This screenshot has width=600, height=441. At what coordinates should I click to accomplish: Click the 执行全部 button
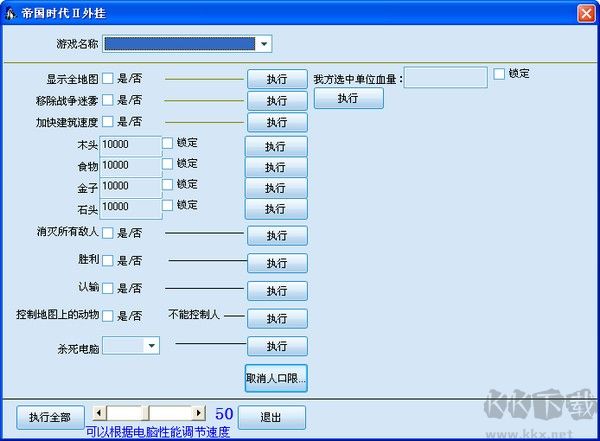[50, 417]
